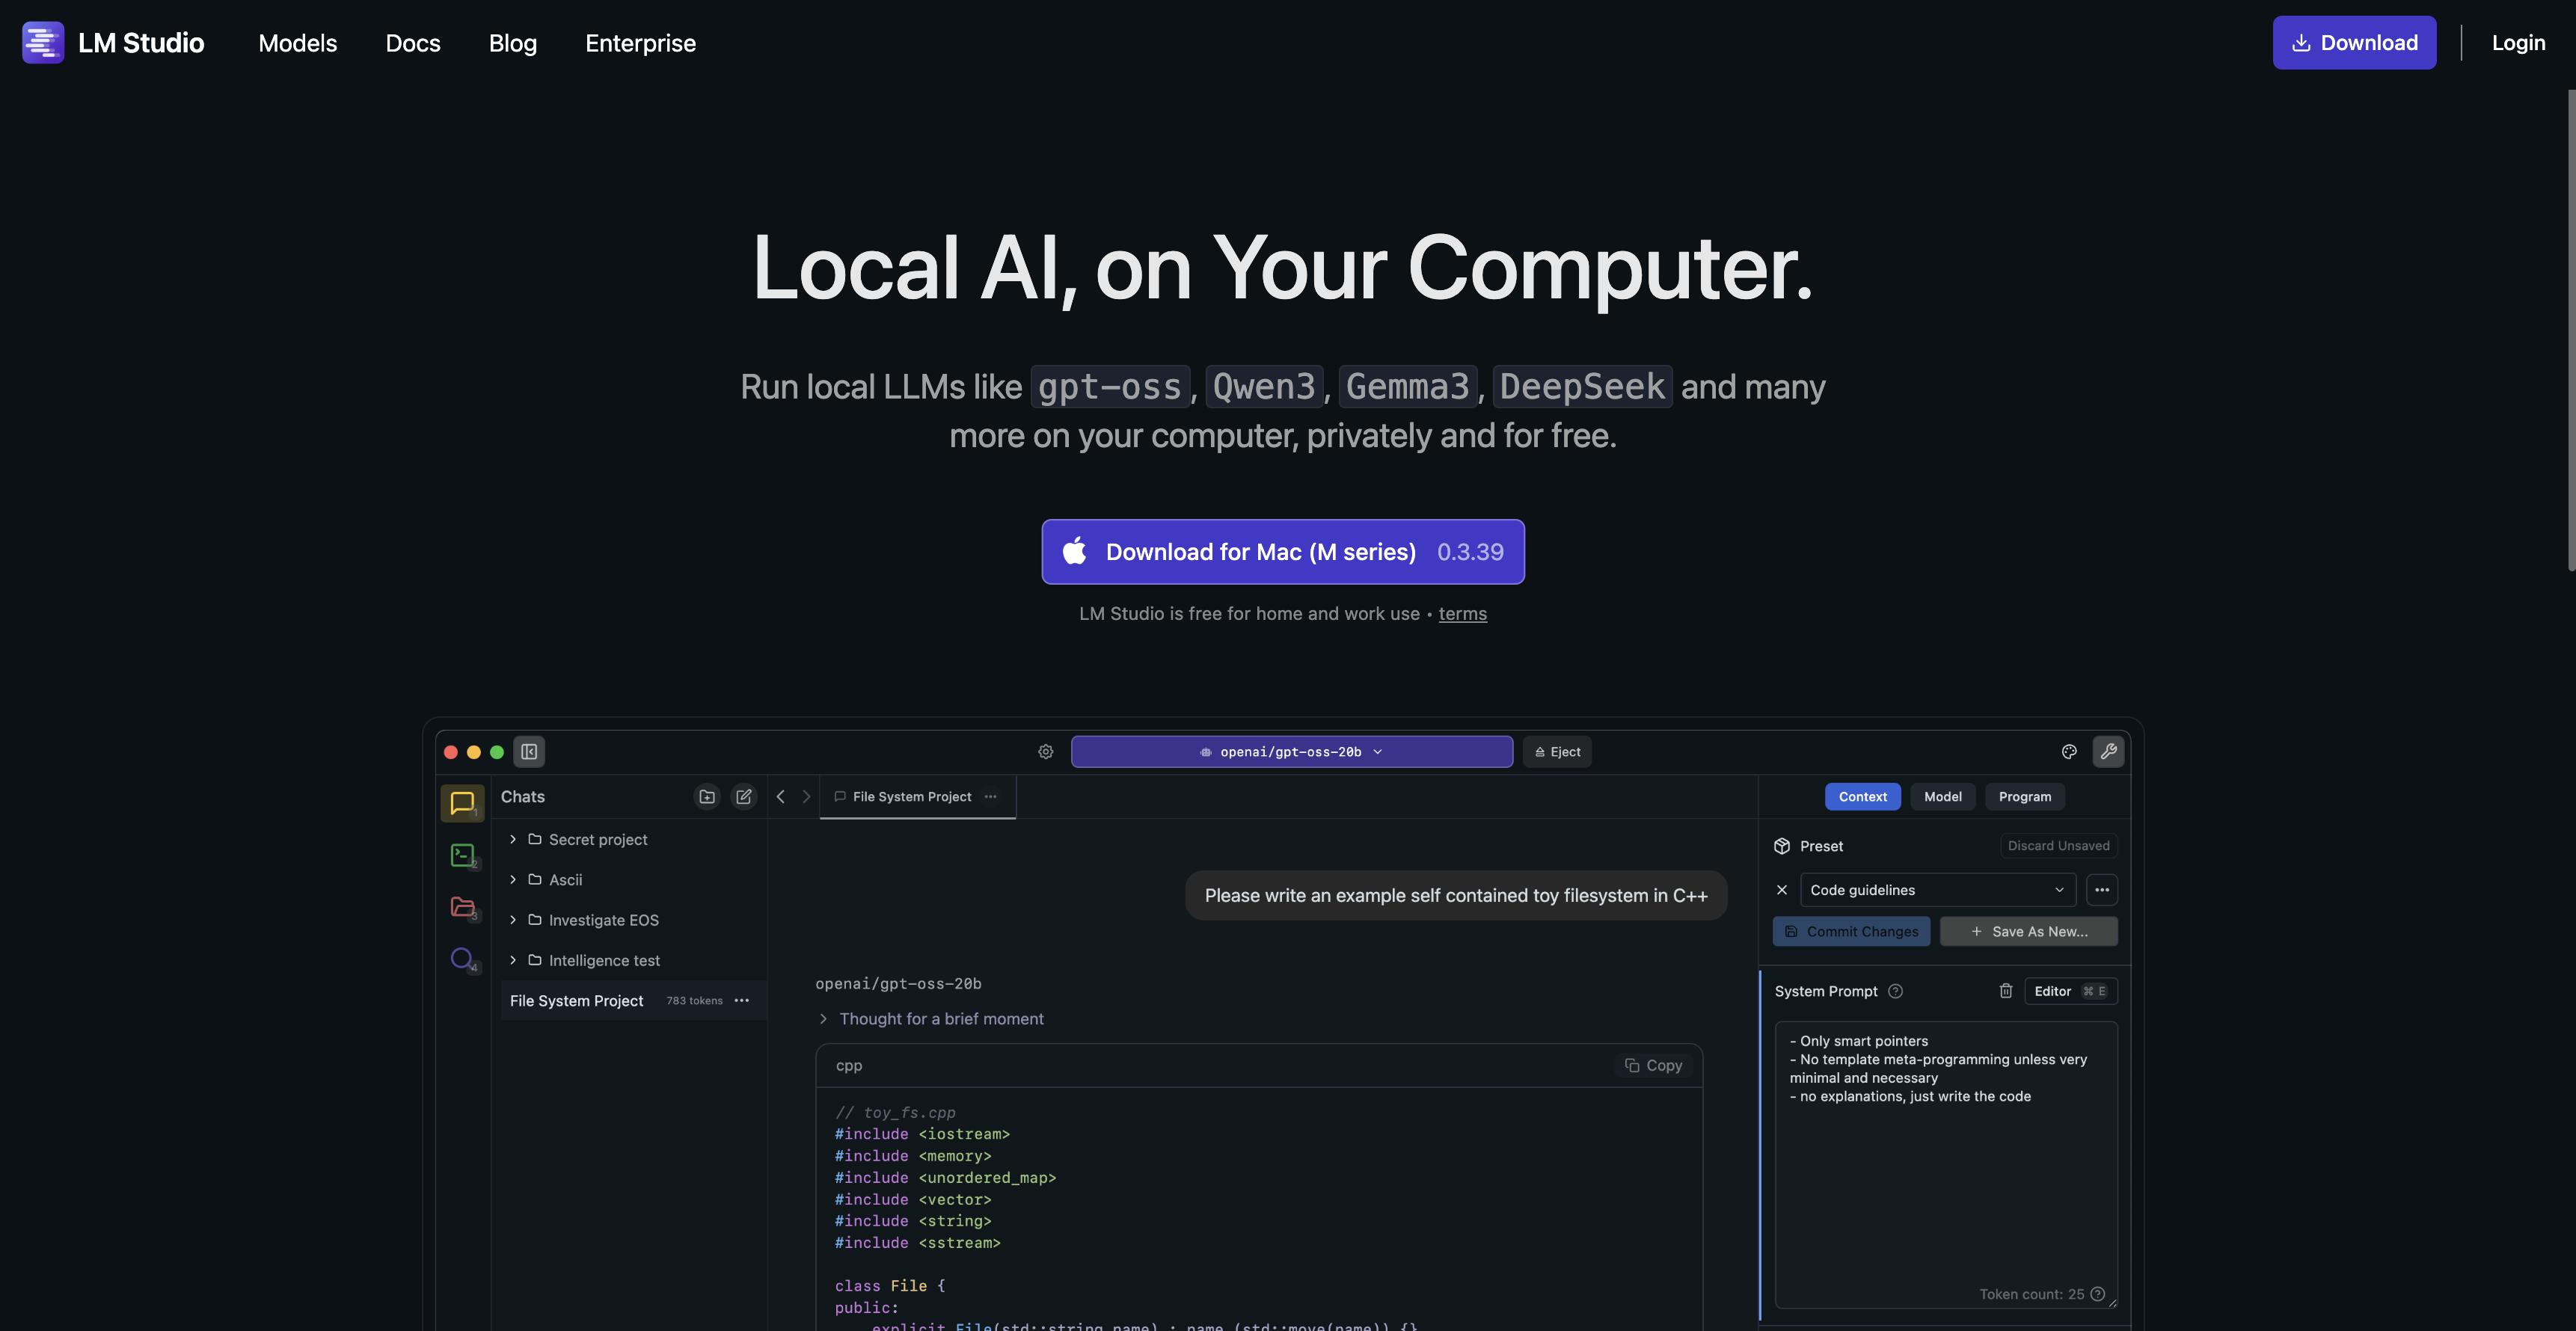Click the LM Studio logo icon
The width and height of the screenshot is (2576, 1331).
[43, 43]
